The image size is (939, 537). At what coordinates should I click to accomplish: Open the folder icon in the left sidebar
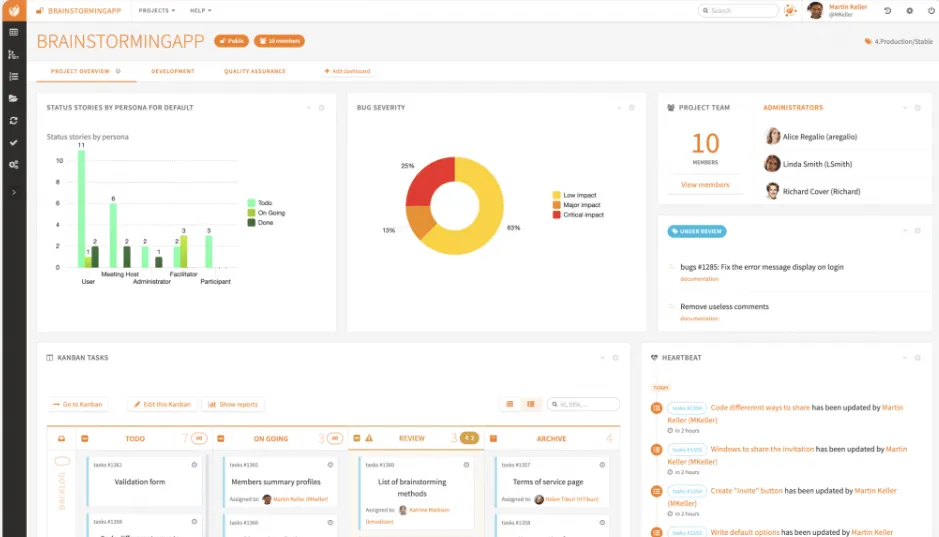(x=13, y=98)
